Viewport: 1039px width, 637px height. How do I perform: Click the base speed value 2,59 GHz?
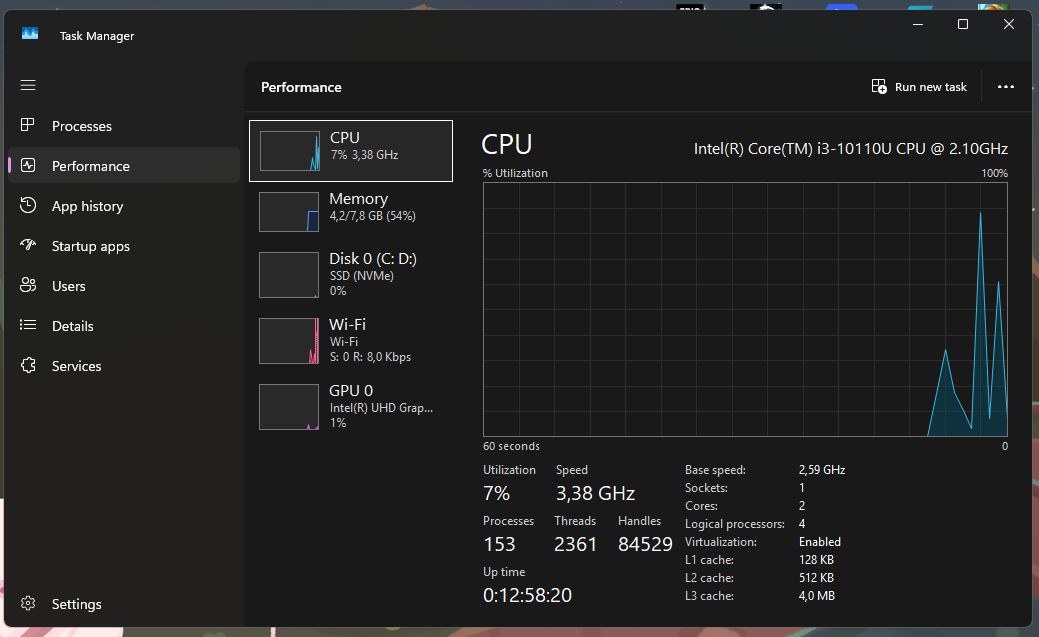point(822,470)
